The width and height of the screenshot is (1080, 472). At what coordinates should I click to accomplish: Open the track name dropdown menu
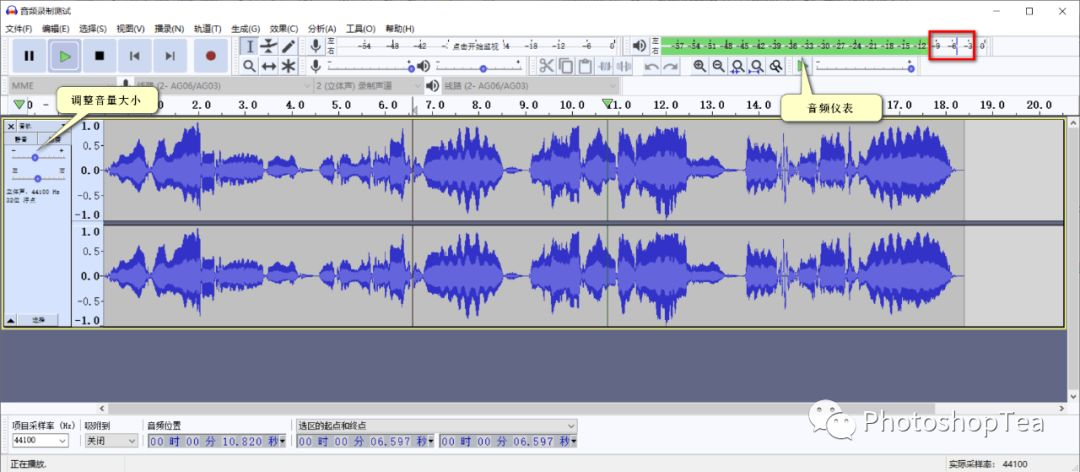pyautogui.click(x=43, y=126)
